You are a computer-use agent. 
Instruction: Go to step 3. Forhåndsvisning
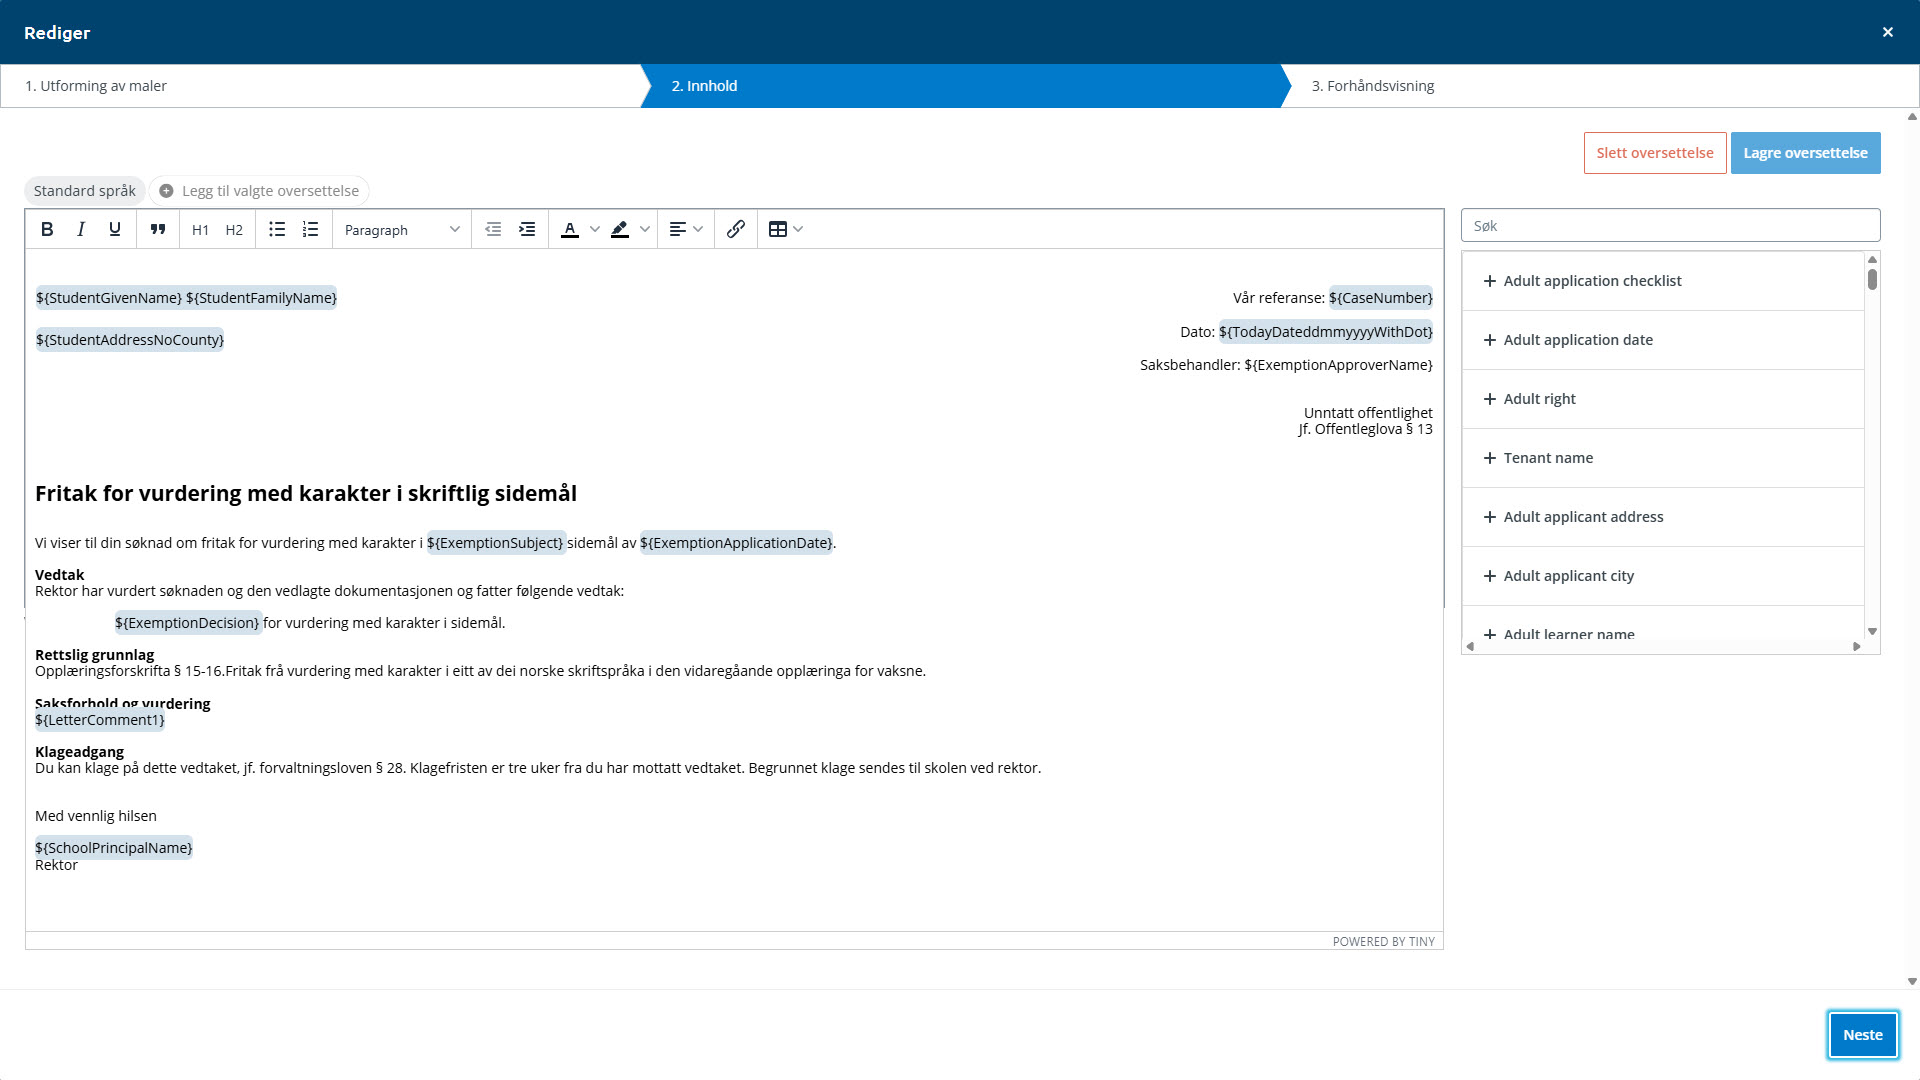[x=1372, y=86]
